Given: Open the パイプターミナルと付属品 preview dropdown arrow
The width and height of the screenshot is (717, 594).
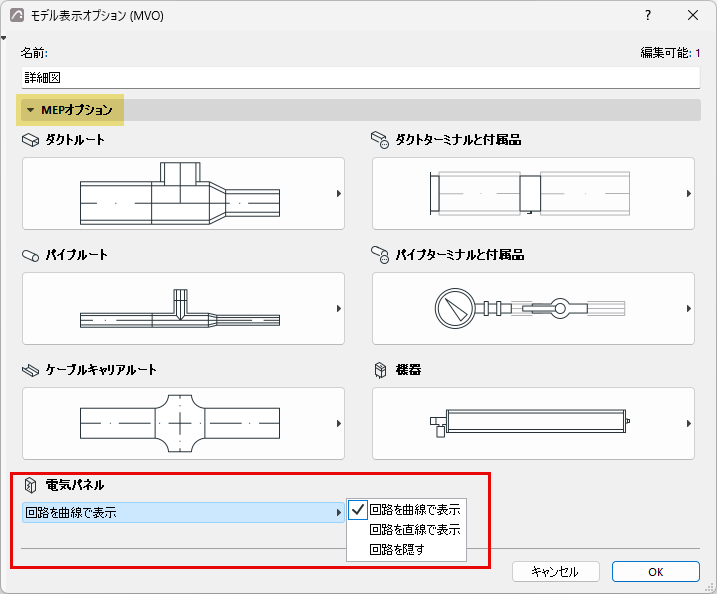Looking at the screenshot, I should (x=689, y=309).
